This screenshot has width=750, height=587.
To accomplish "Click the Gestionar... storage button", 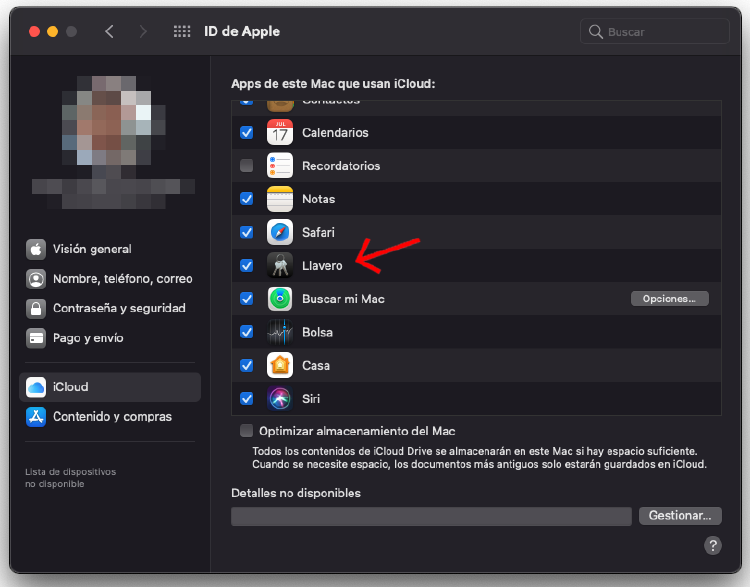I will coord(680,516).
